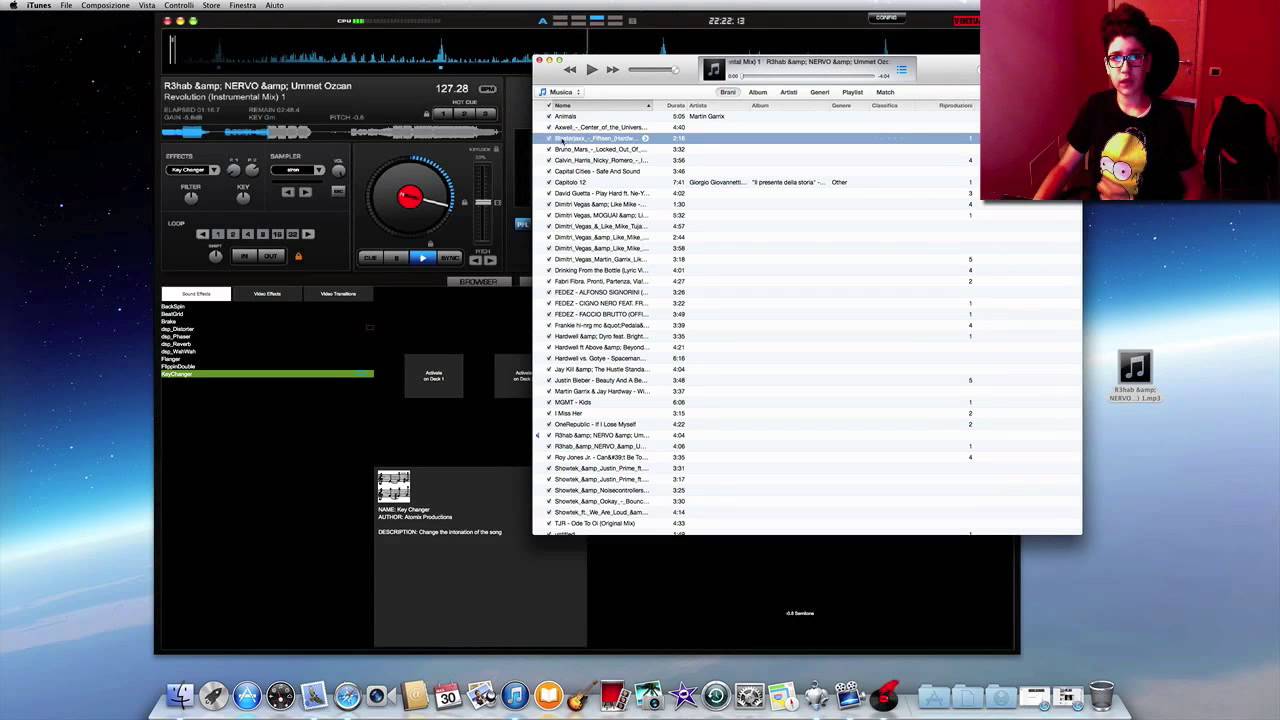Uncheck the Axwell Center of the Universe checkbox

click(548, 127)
